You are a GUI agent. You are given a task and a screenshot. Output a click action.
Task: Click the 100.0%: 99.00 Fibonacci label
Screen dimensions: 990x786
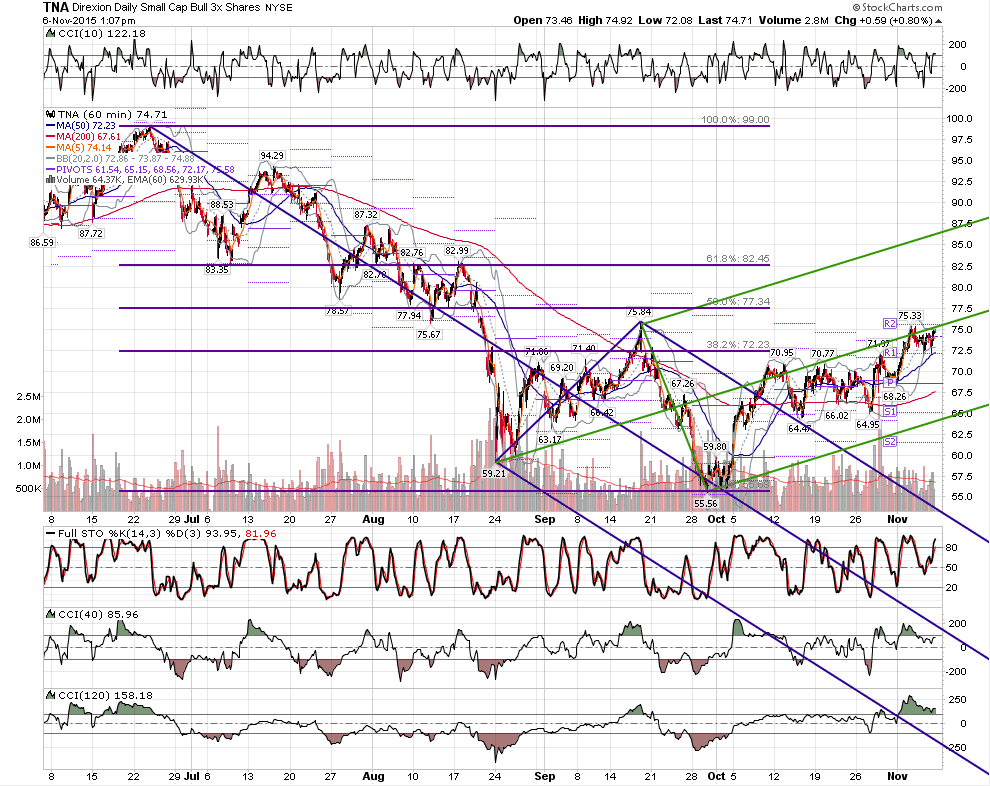pyautogui.click(x=735, y=119)
